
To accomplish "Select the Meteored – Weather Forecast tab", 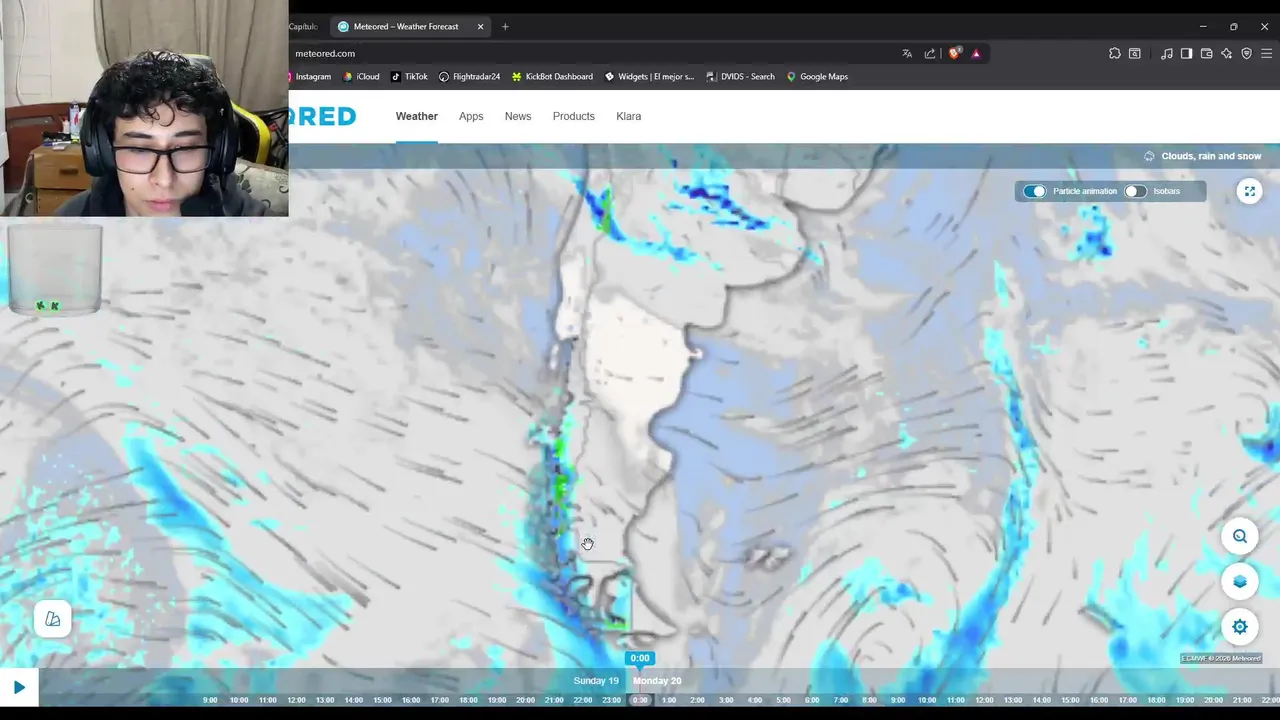I will point(405,27).
